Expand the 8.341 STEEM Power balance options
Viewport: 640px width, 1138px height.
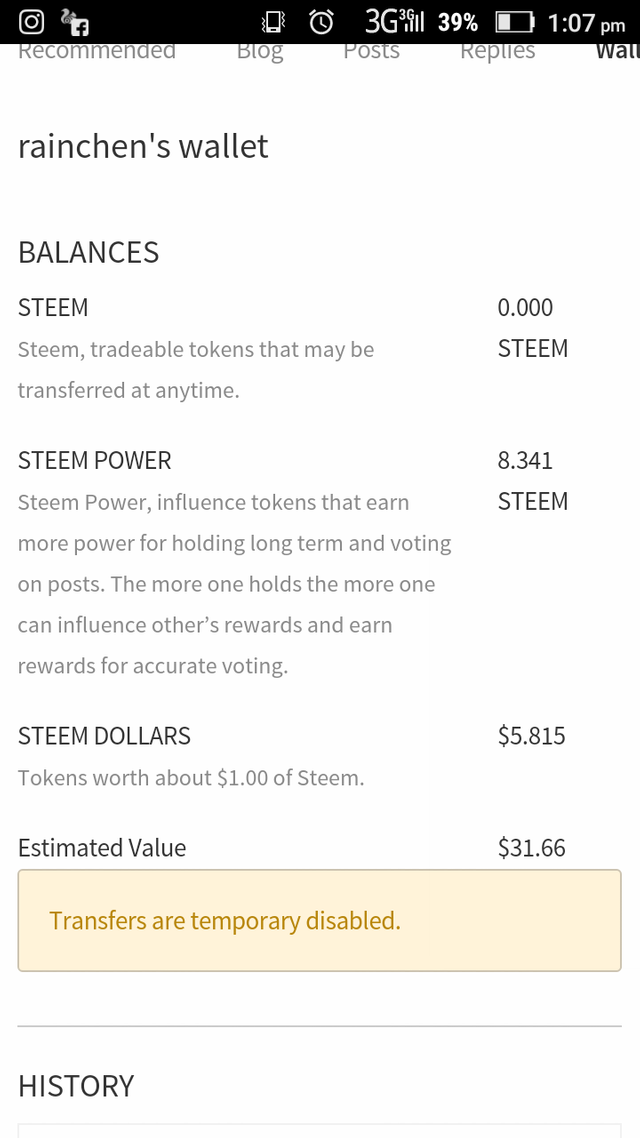532,481
